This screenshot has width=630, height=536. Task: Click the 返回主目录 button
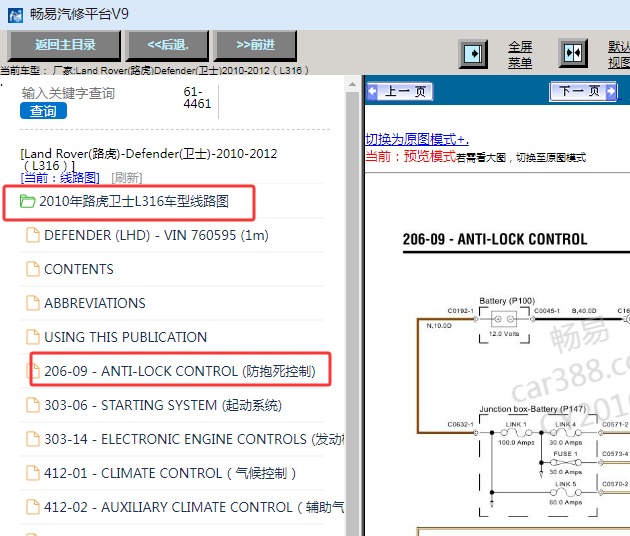[x=65, y=45]
